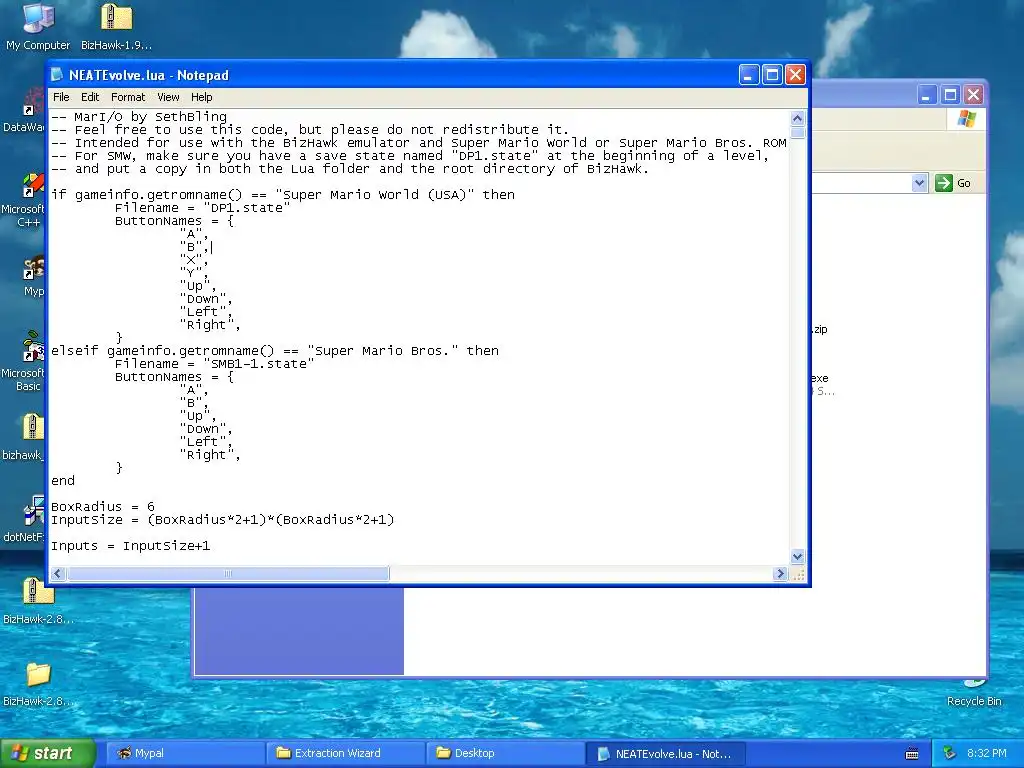This screenshot has height=768, width=1024.
Task: Click the line 'BoxRadius = 6'
Action: [x=103, y=507]
